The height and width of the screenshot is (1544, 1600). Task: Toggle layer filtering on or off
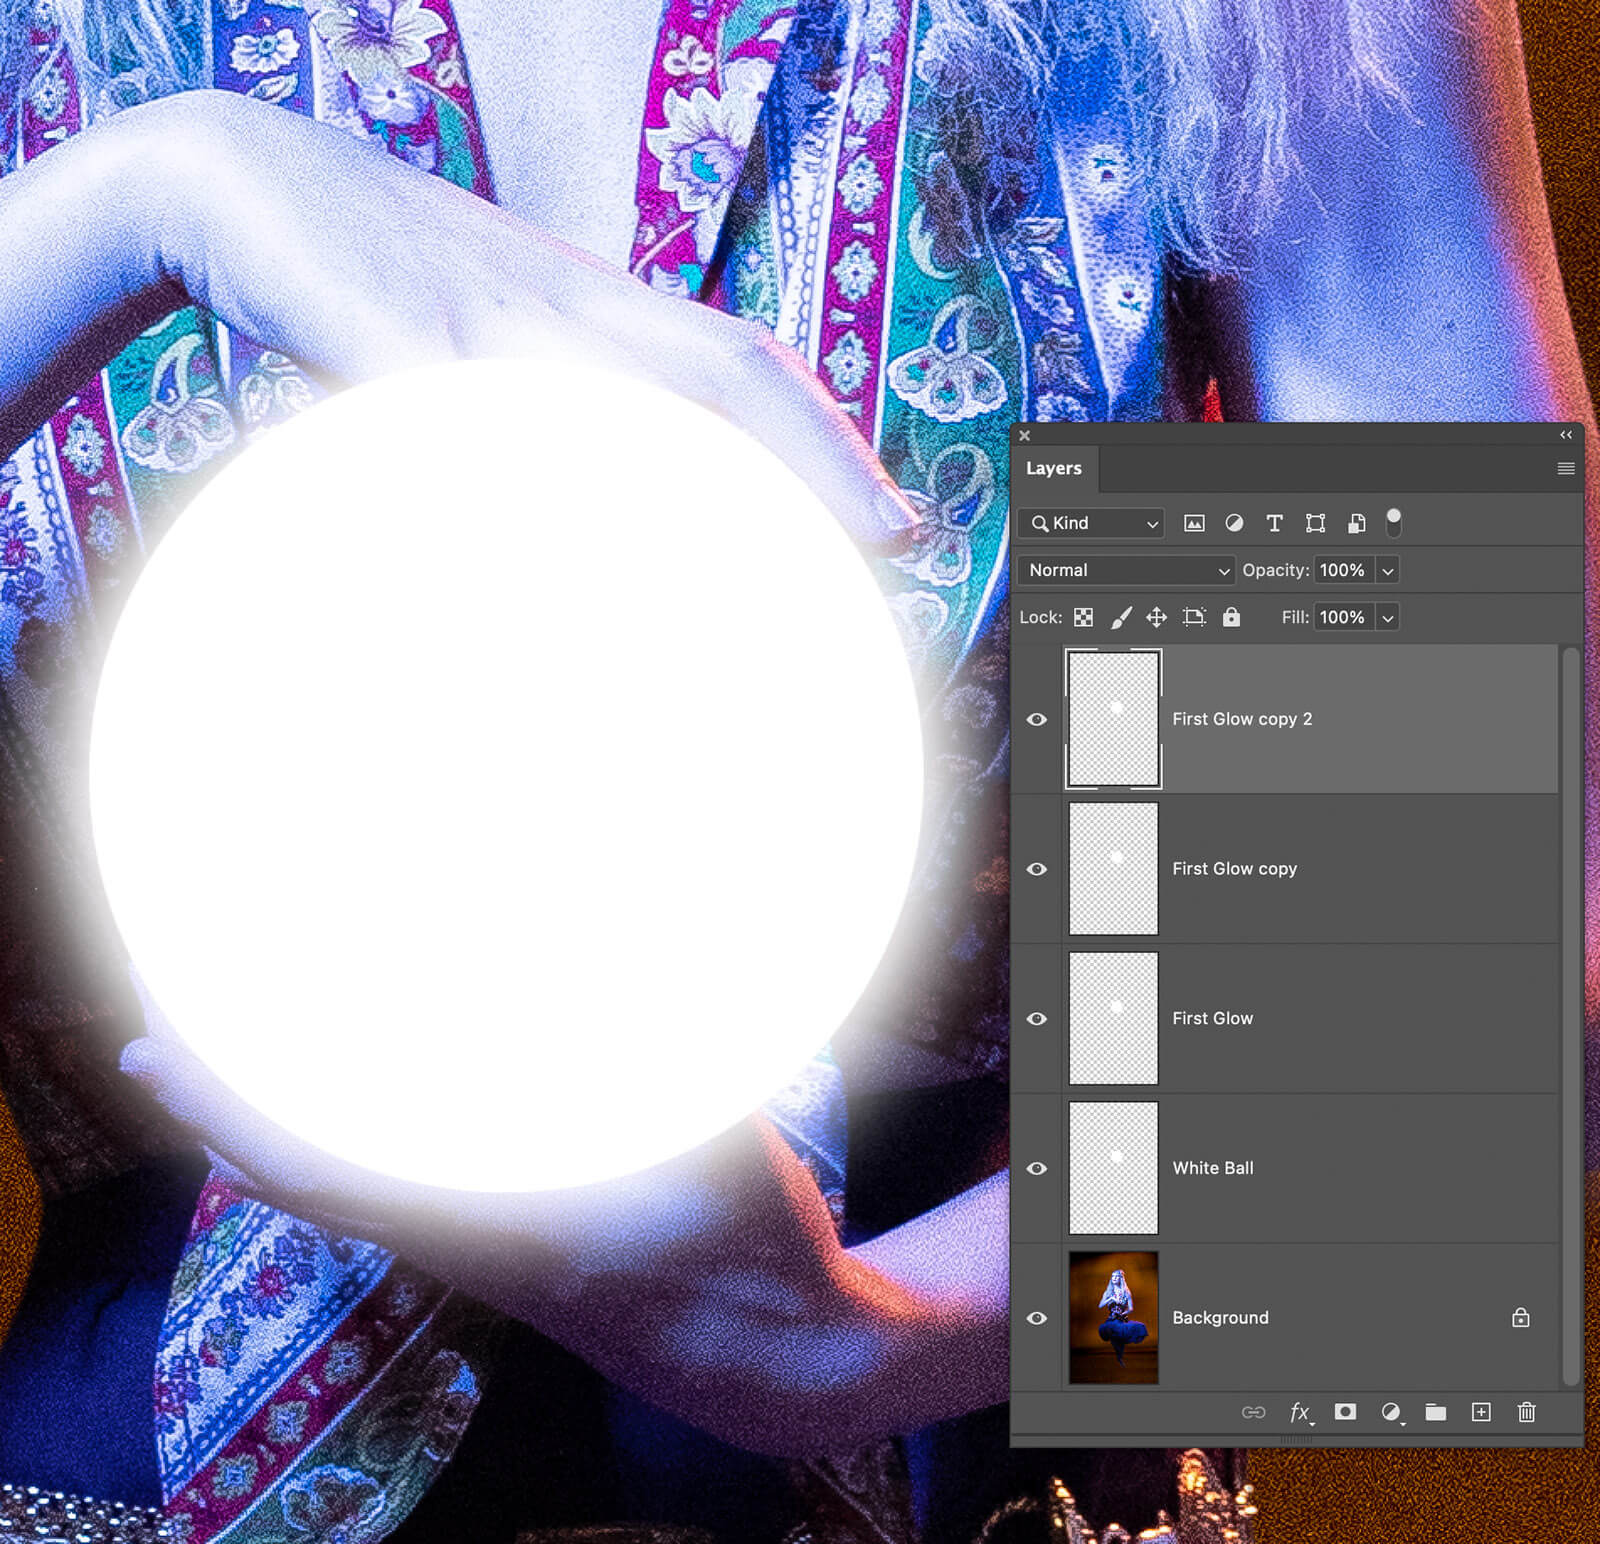[1393, 522]
